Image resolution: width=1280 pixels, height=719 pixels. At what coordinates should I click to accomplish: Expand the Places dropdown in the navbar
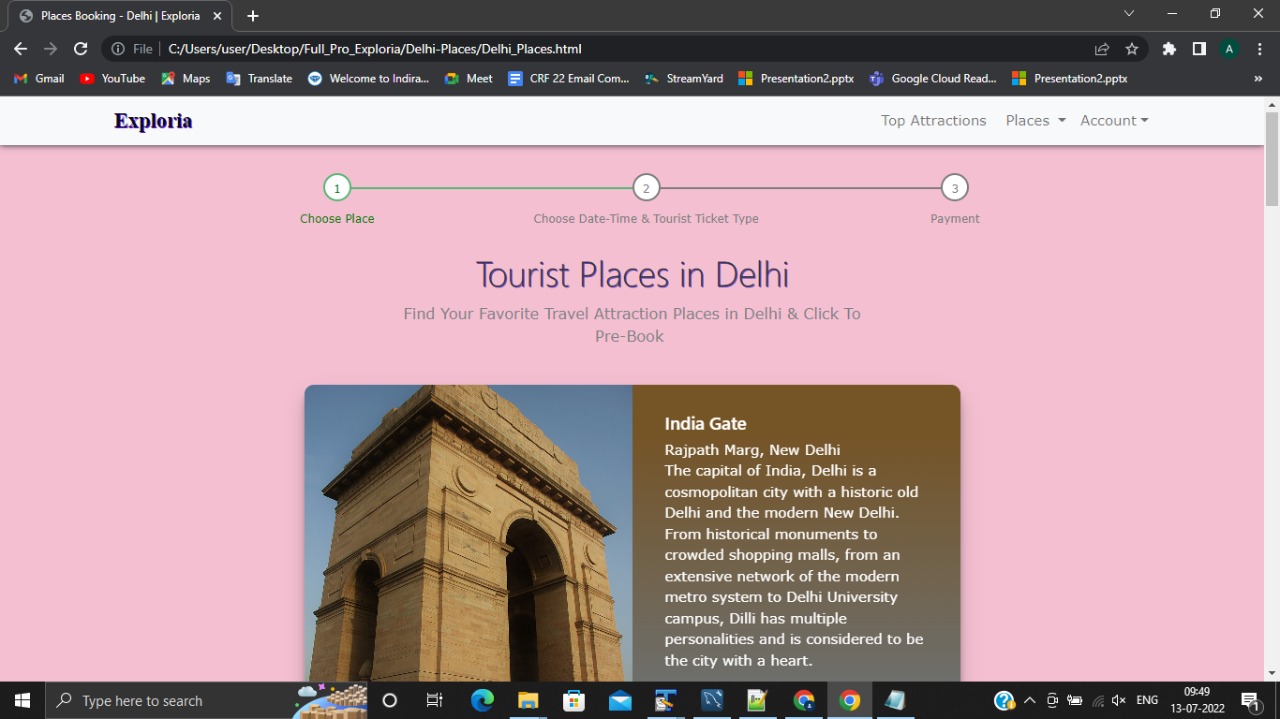[x=1035, y=120]
